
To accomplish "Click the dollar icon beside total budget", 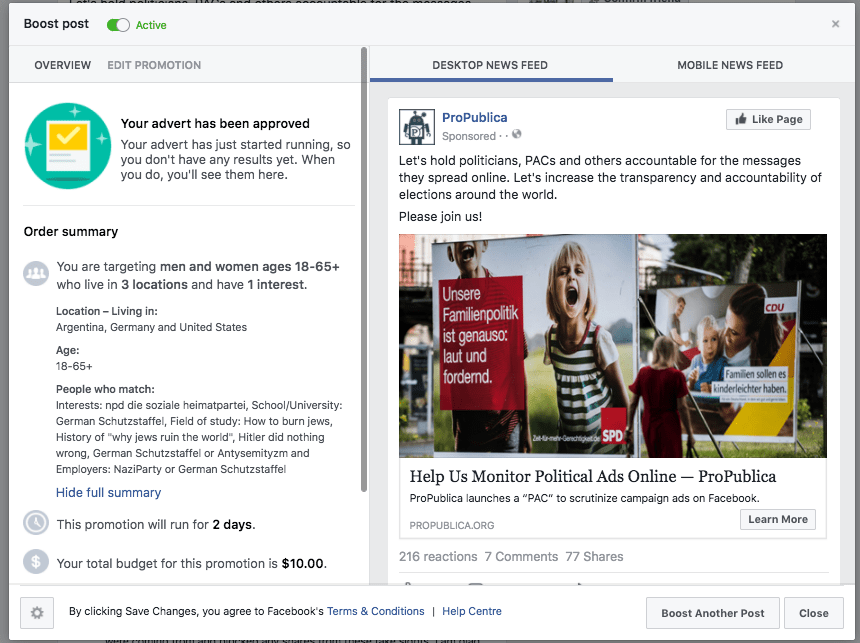I will [36, 562].
